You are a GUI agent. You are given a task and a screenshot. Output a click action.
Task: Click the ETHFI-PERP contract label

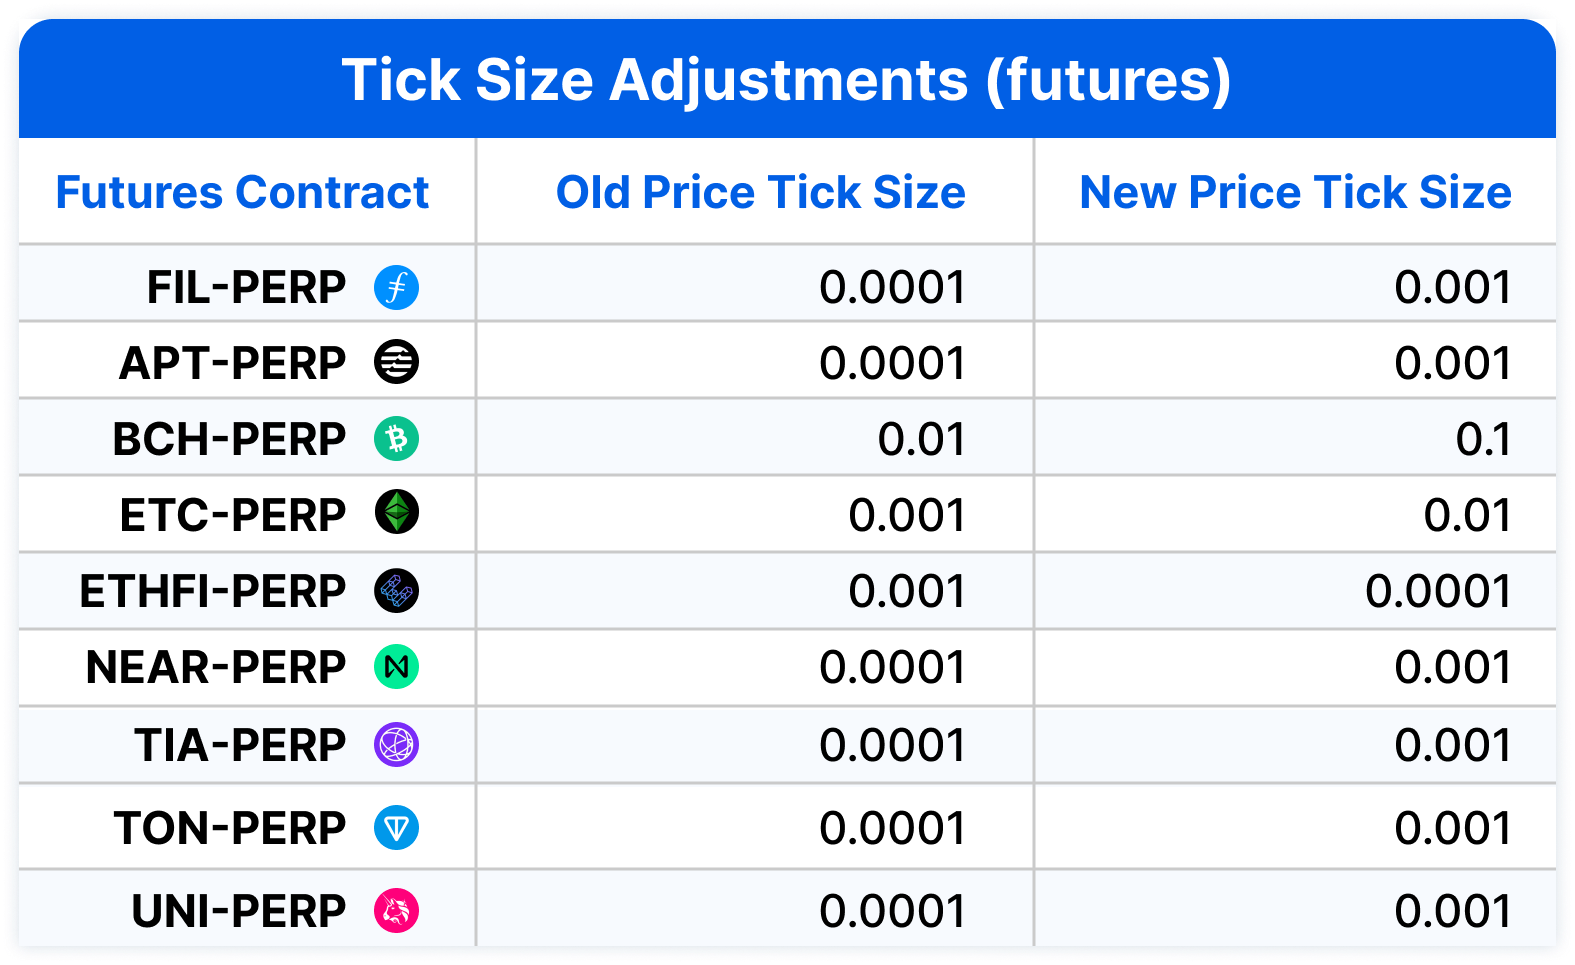pos(212,591)
